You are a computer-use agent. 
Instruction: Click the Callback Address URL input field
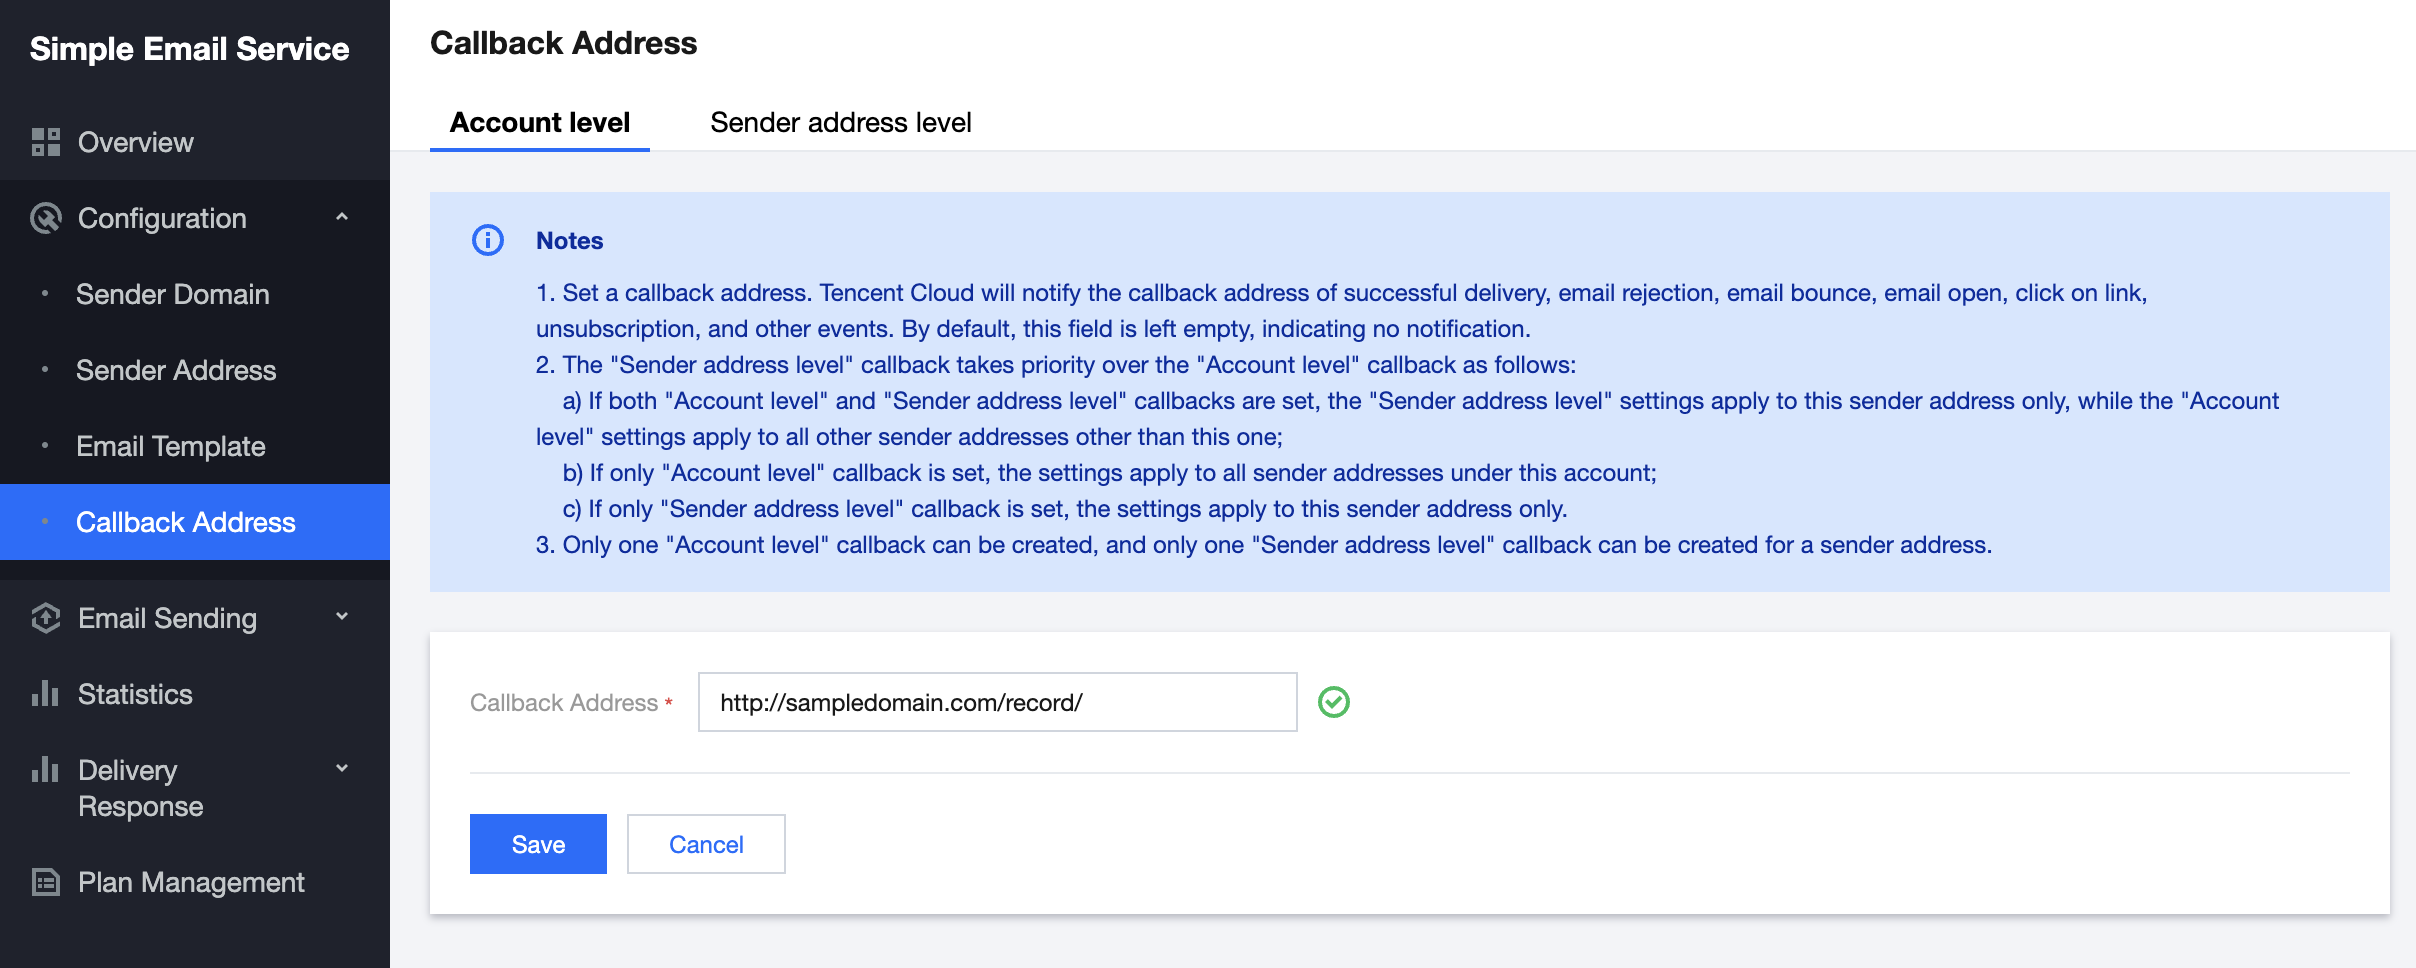click(x=997, y=702)
